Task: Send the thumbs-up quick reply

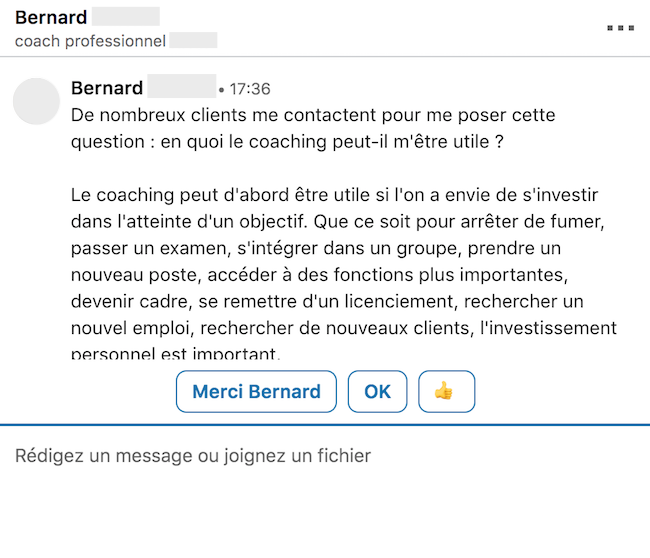Action: point(446,391)
